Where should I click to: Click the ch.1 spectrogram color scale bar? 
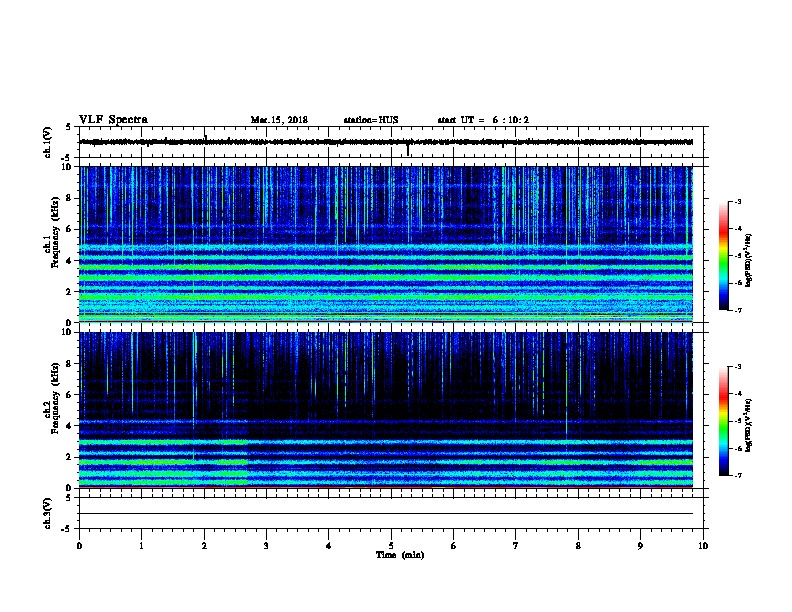723,255
